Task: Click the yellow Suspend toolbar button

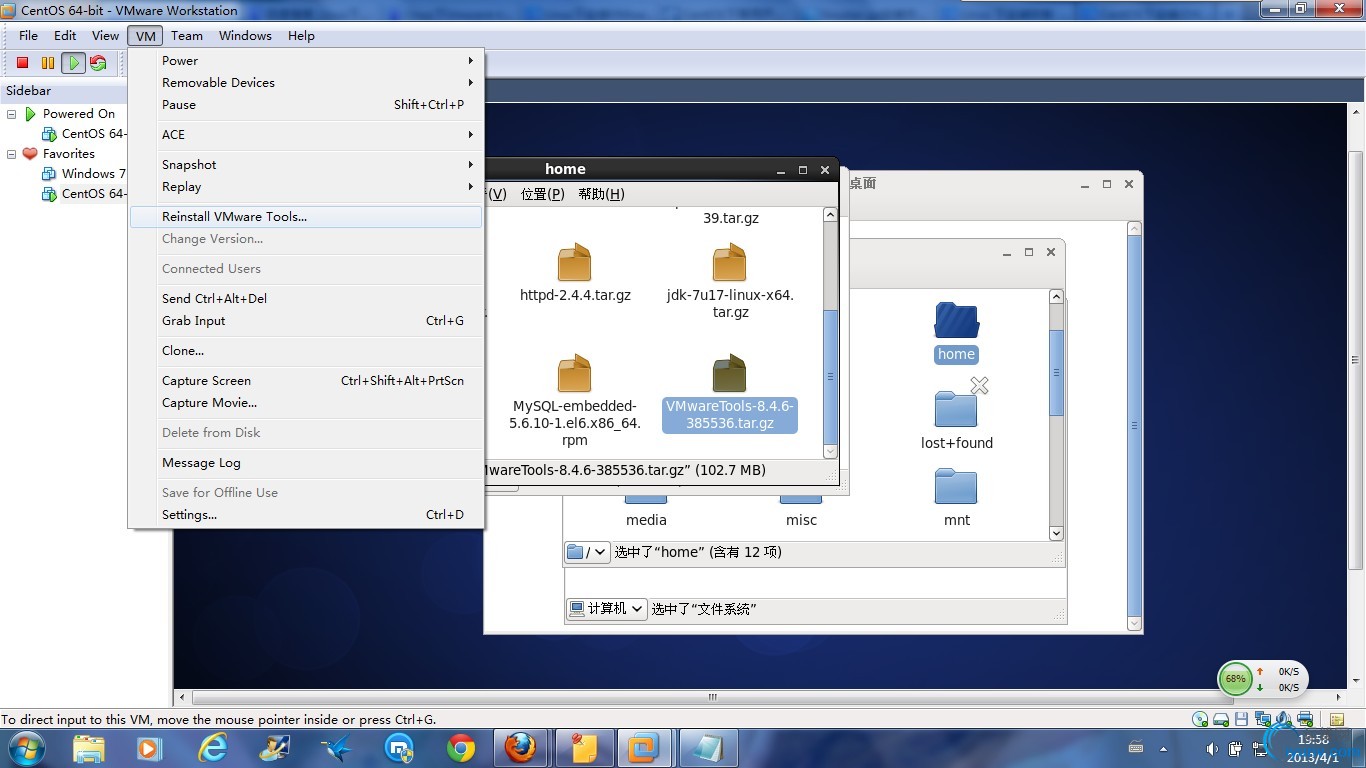Action: 48,63
